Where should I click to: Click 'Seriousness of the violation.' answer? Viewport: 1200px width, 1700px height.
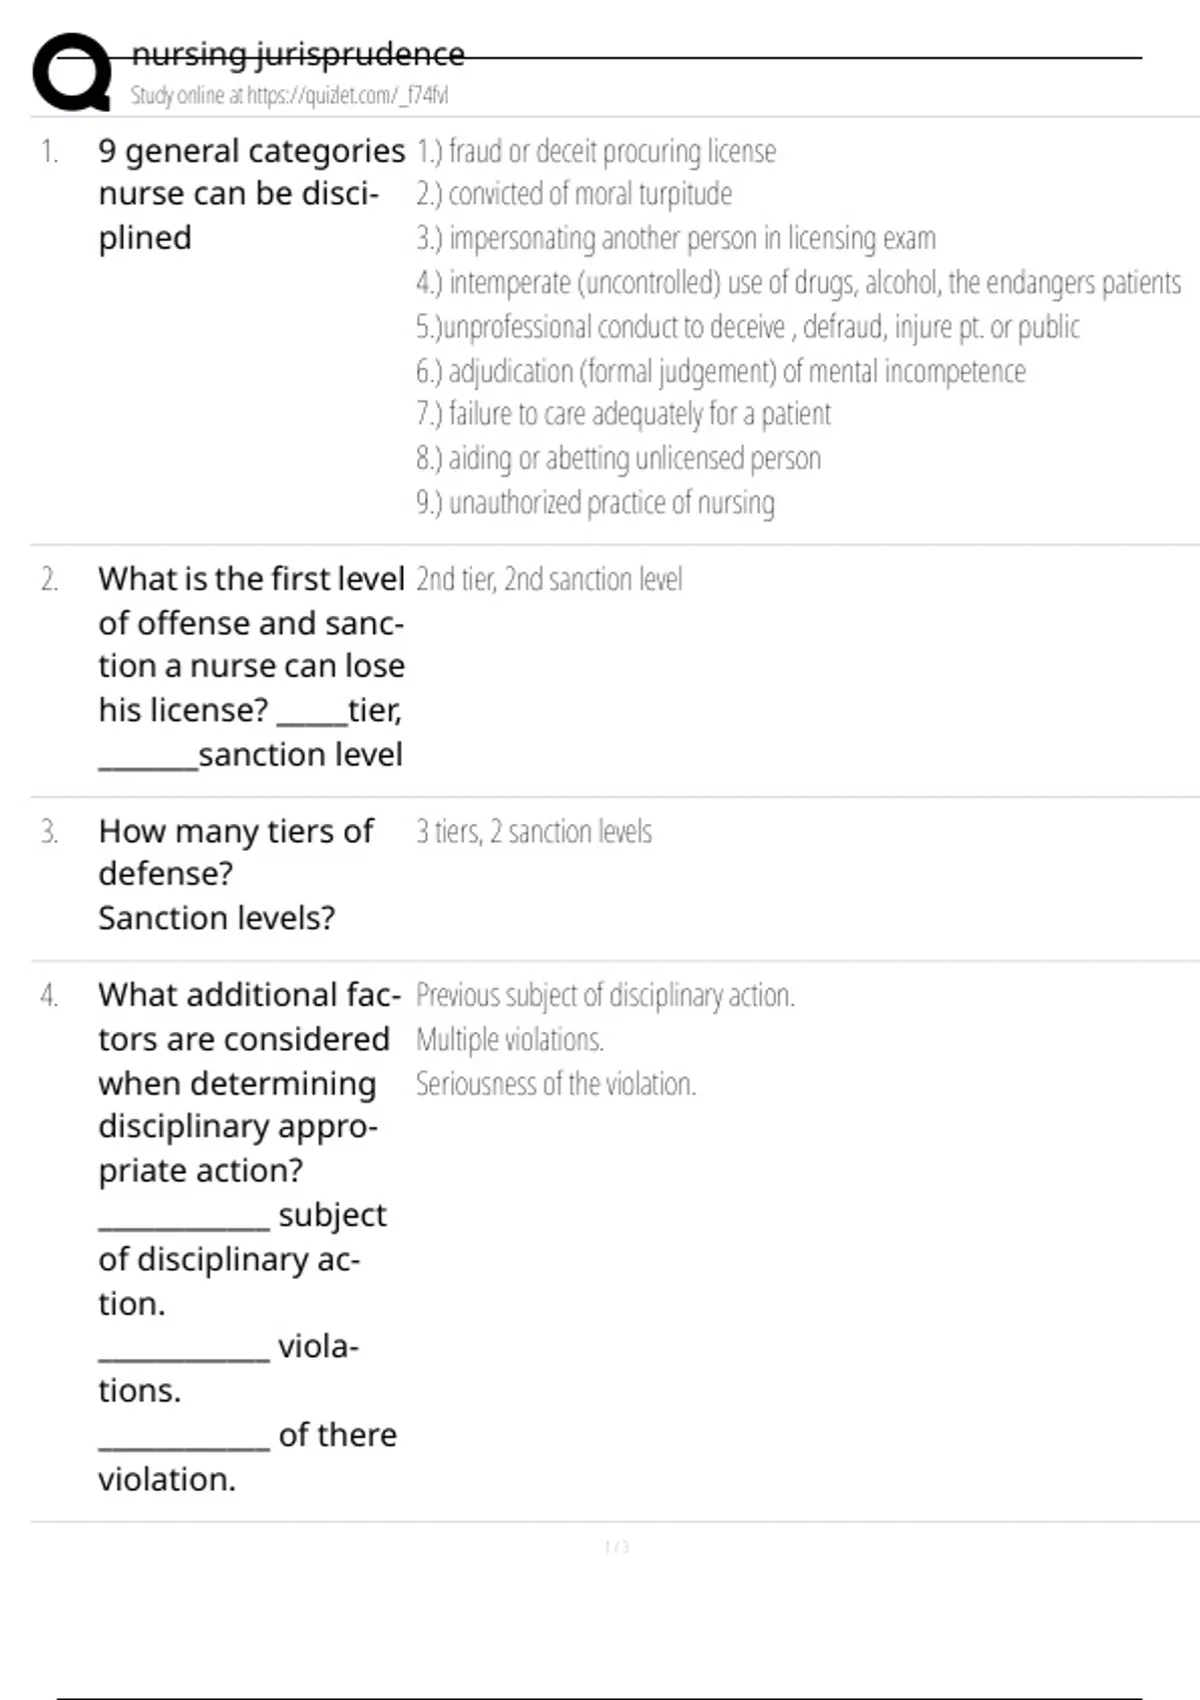pyautogui.click(x=556, y=1084)
